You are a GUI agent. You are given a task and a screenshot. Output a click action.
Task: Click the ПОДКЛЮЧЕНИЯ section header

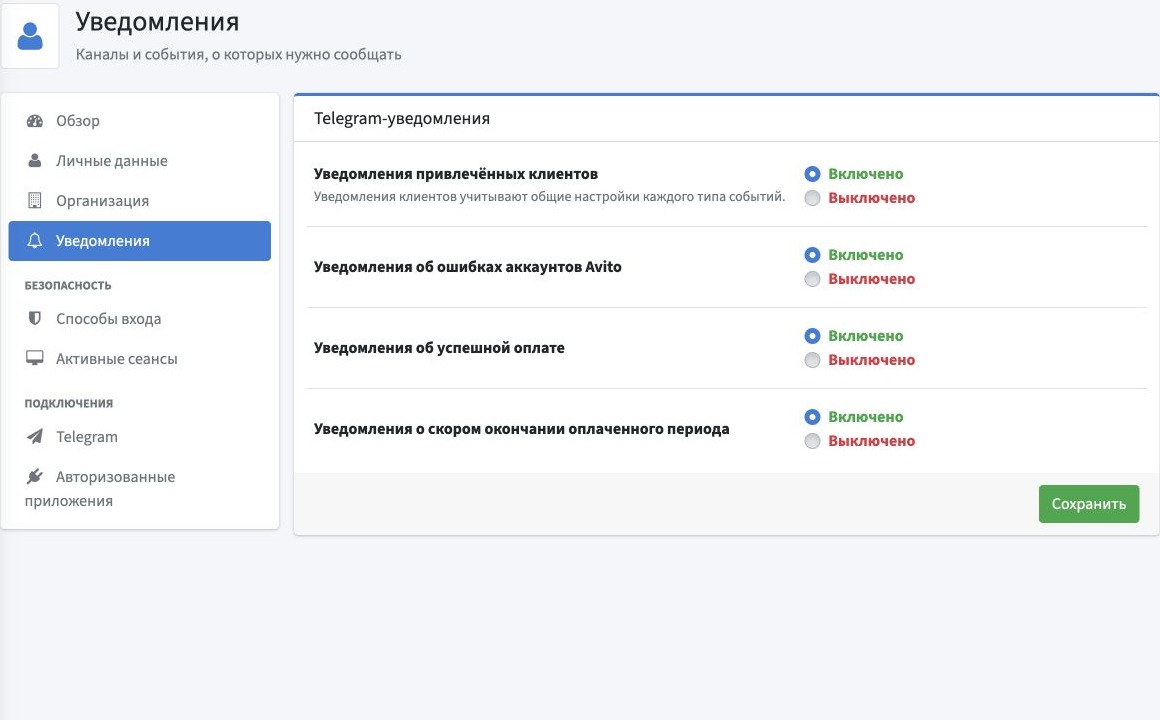click(69, 403)
